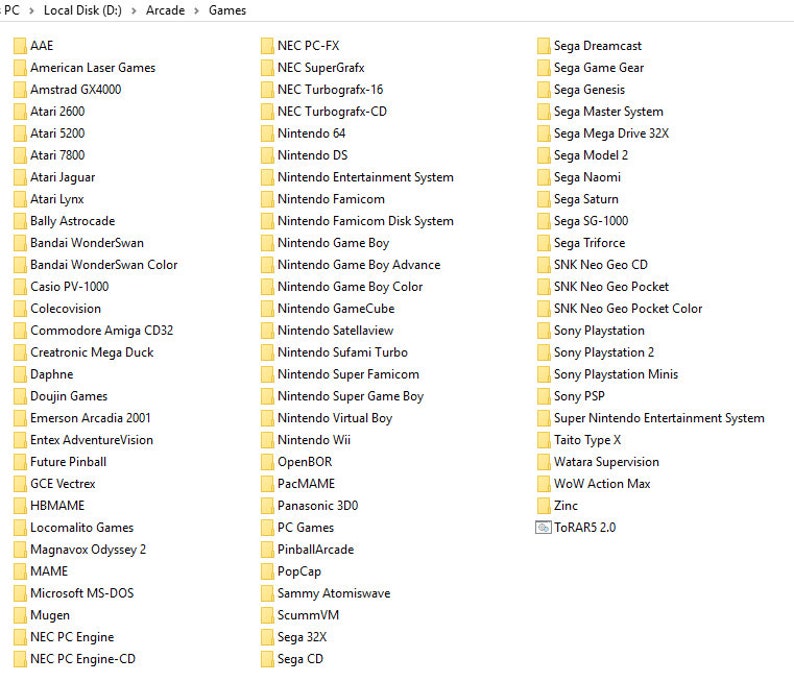794x682 pixels.
Task: Select the Atari Lynx folder name
Action: pos(57,199)
